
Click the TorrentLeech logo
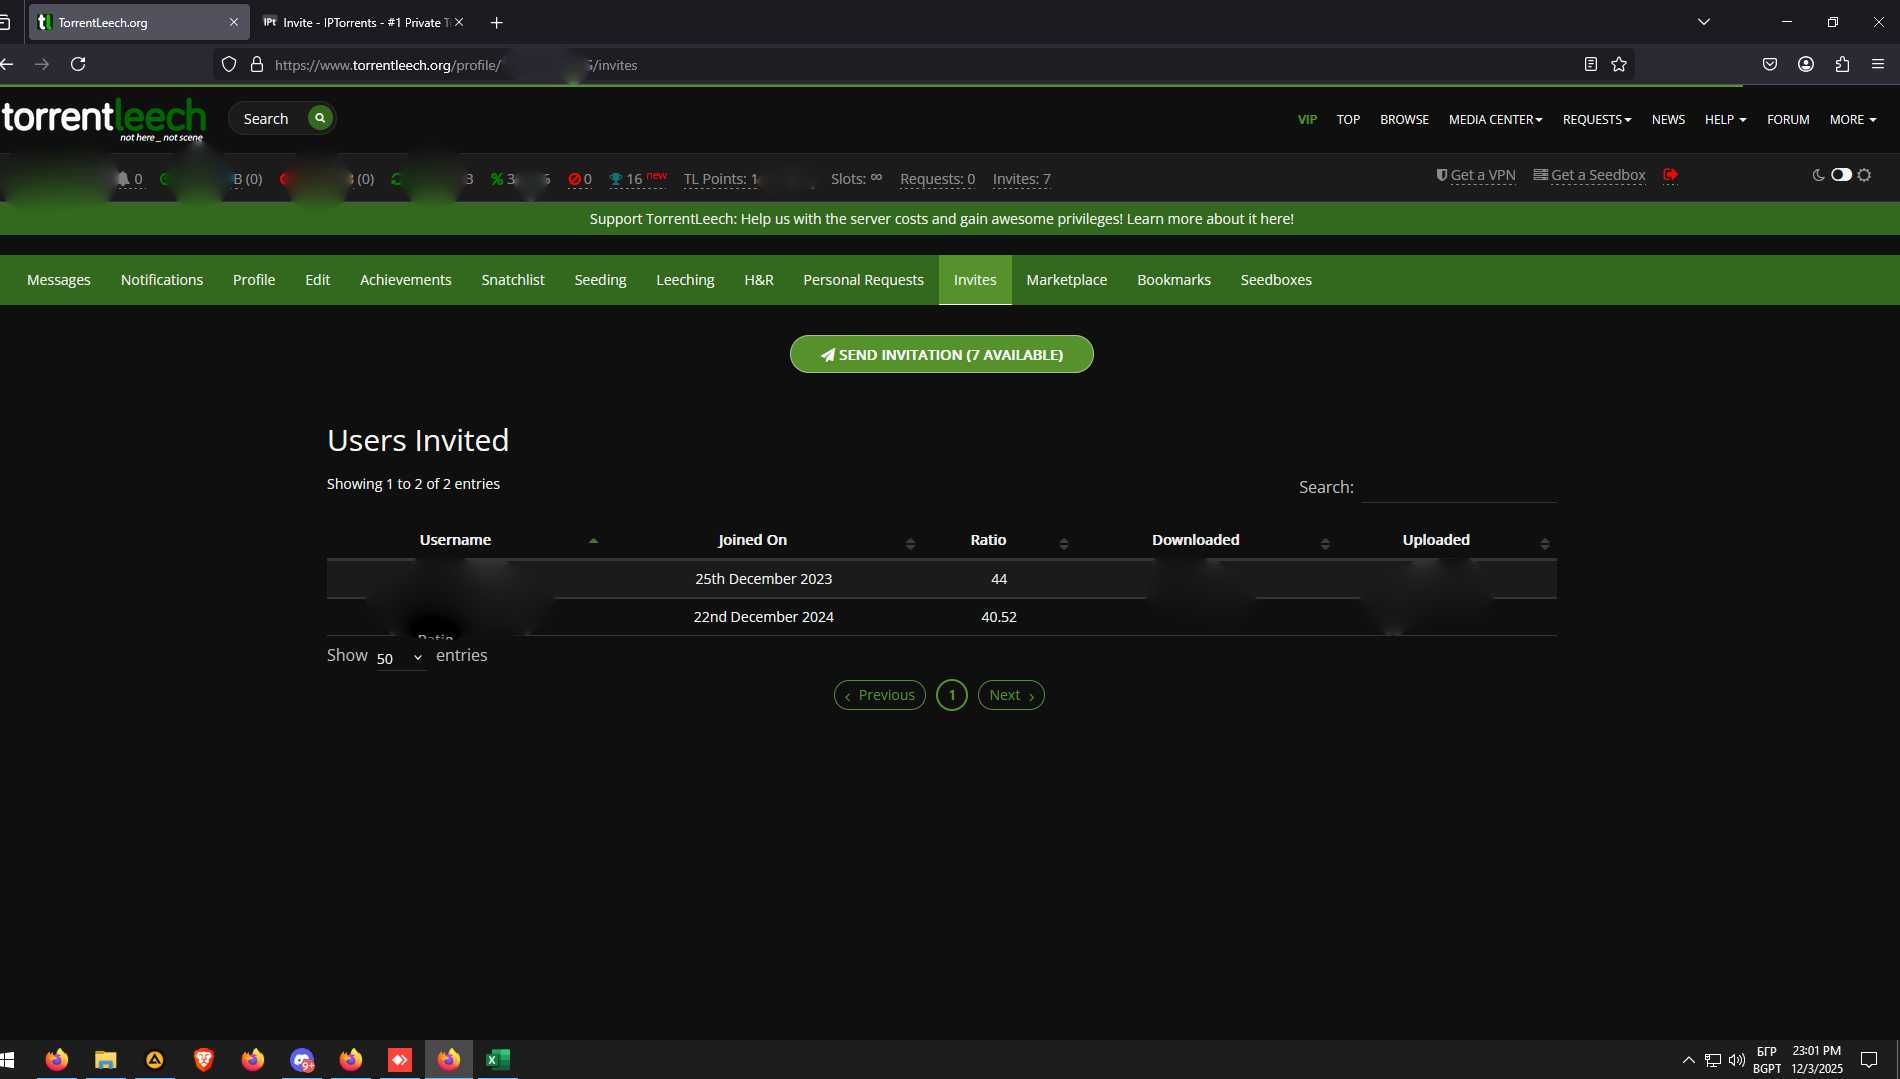(x=104, y=119)
